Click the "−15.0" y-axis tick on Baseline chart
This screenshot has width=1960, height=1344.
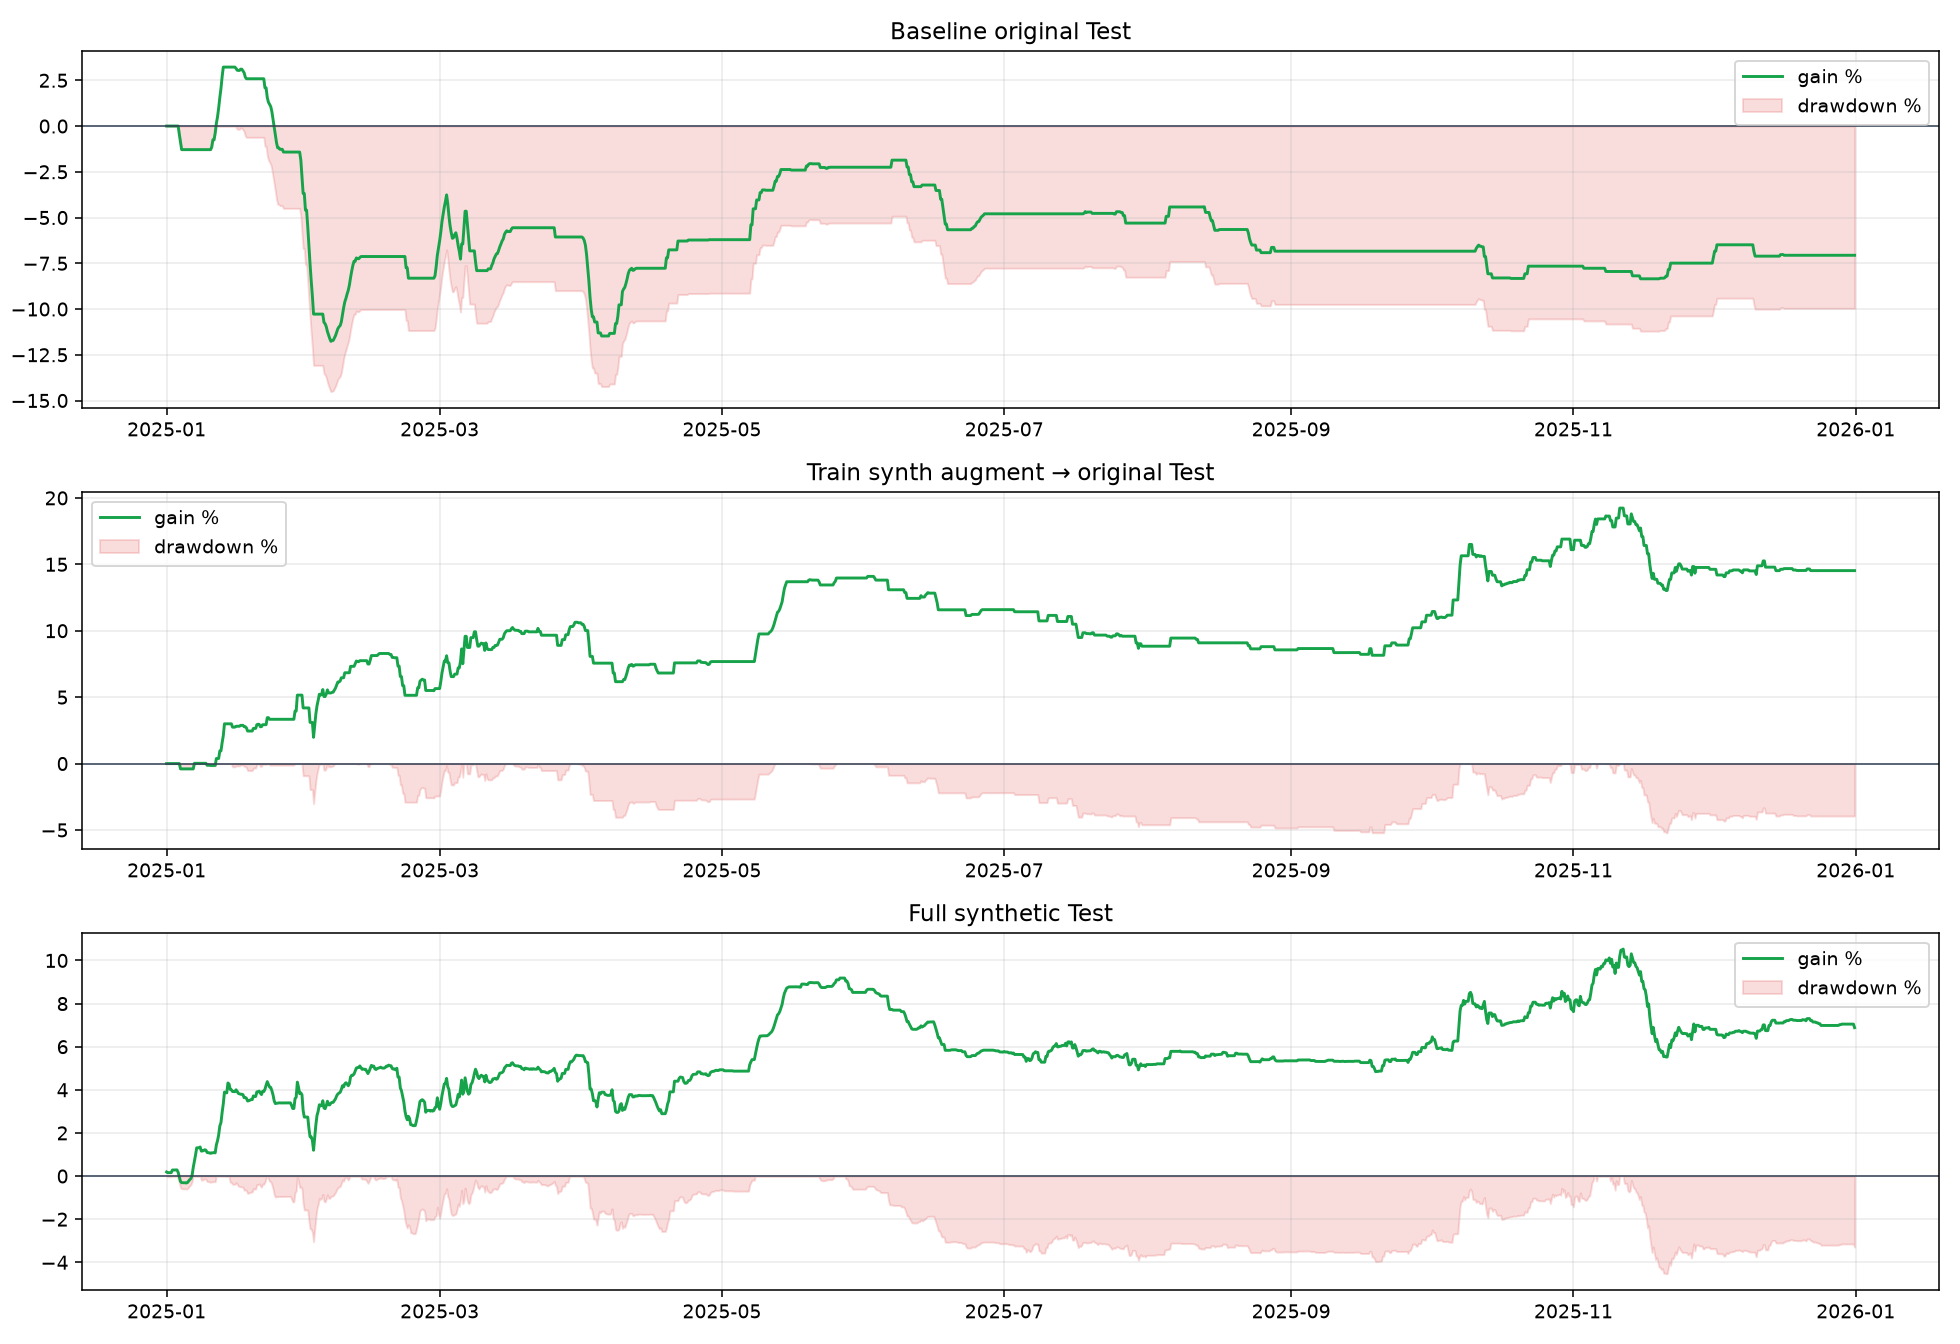pos(42,401)
